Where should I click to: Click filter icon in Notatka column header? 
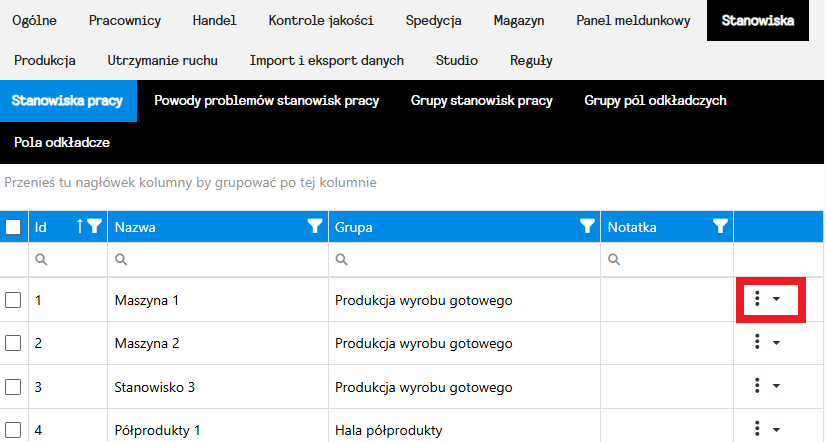[x=720, y=227]
